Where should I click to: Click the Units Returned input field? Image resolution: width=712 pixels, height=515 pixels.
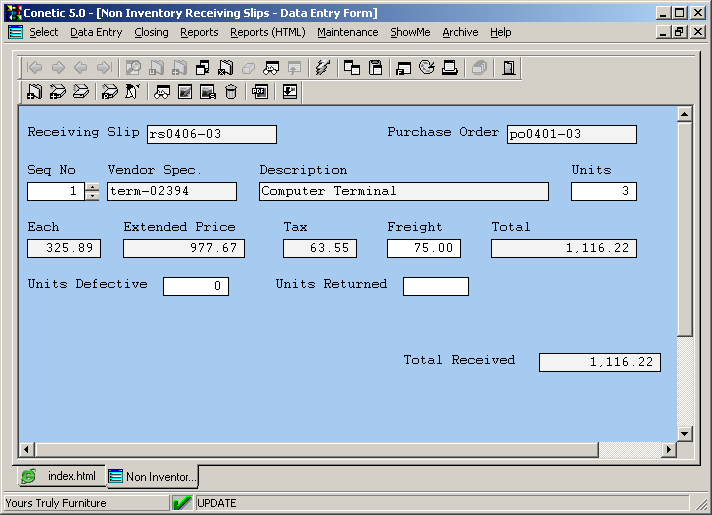[435, 287]
